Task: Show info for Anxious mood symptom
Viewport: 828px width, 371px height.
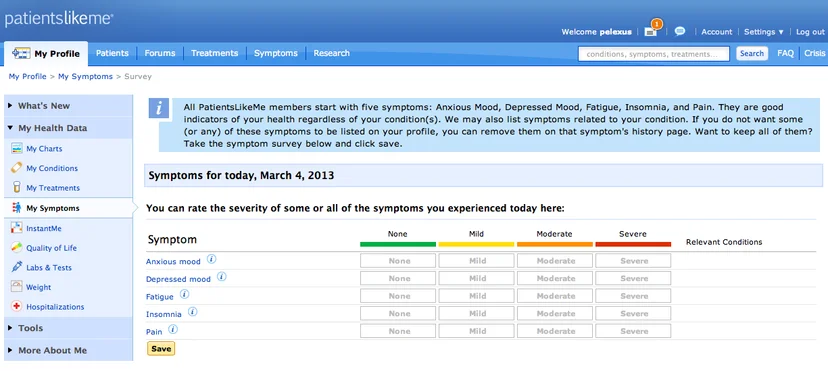Action: coord(211,259)
